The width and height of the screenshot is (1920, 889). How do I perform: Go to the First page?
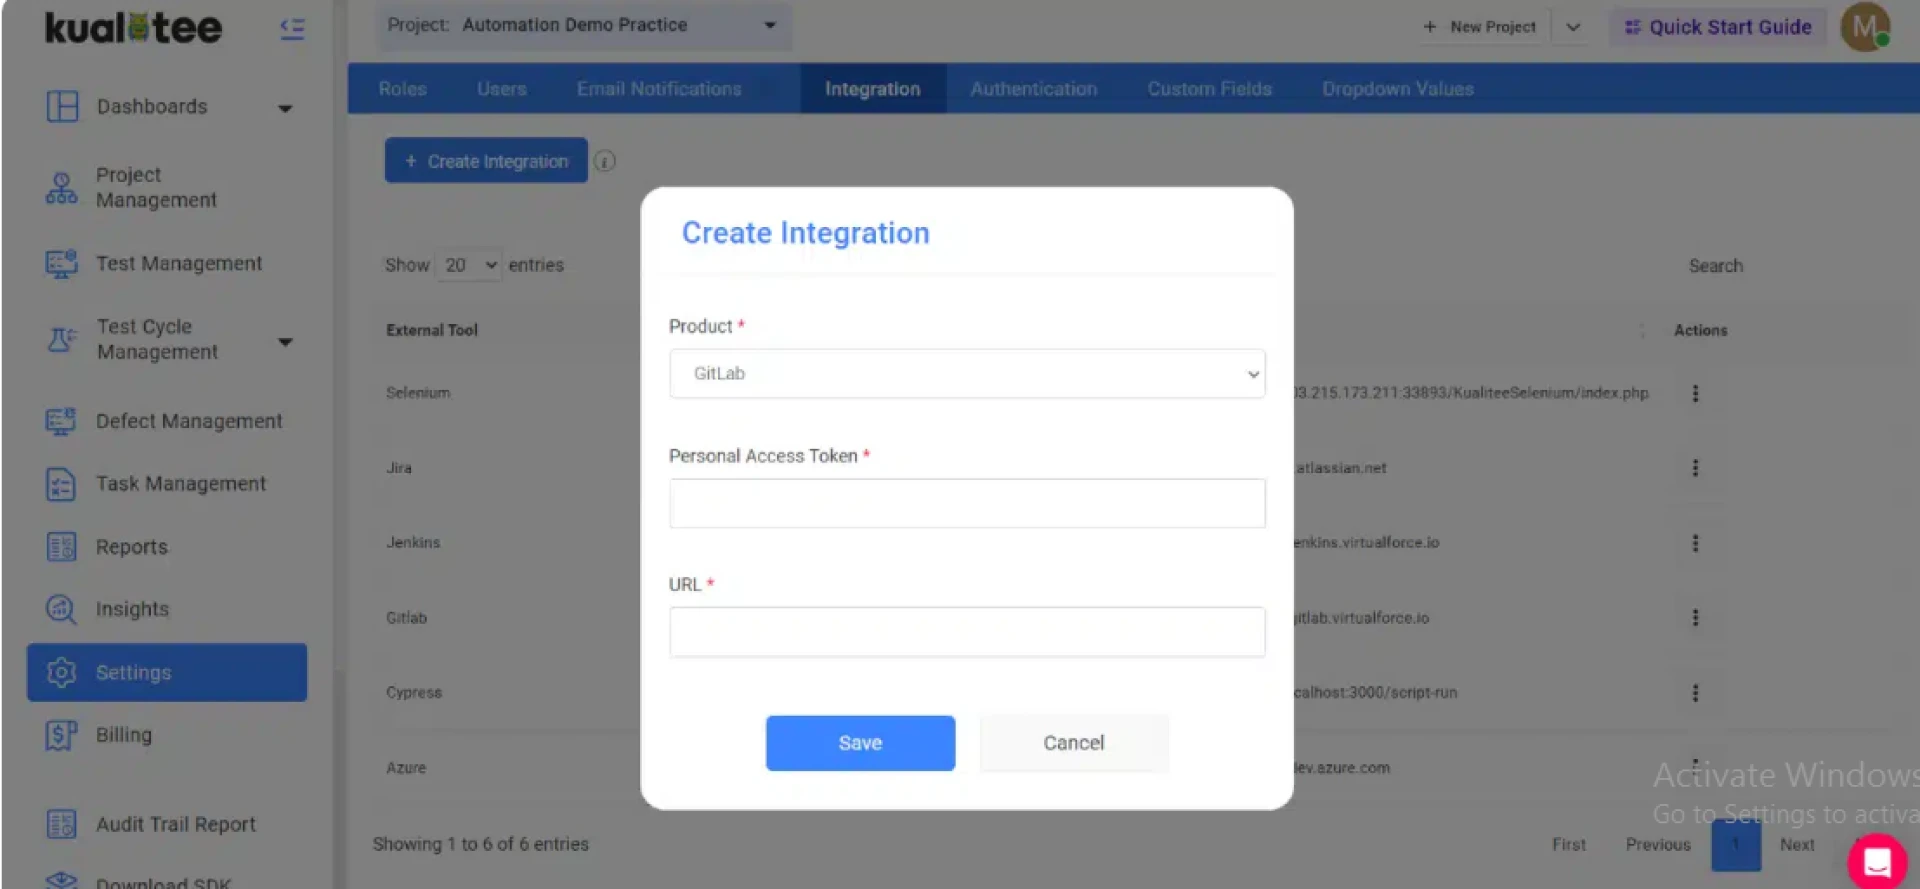click(1568, 845)
